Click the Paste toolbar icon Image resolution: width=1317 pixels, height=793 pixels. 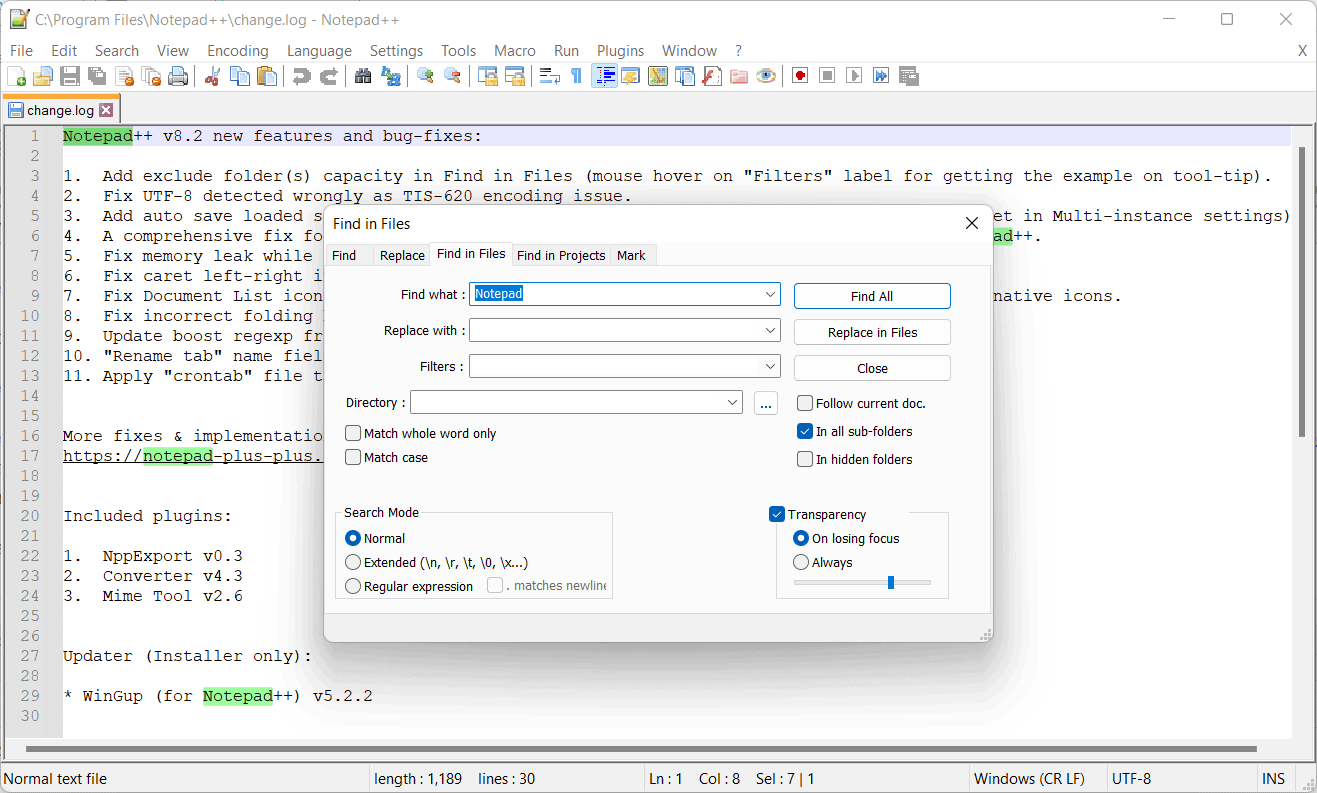pos(267,76)
